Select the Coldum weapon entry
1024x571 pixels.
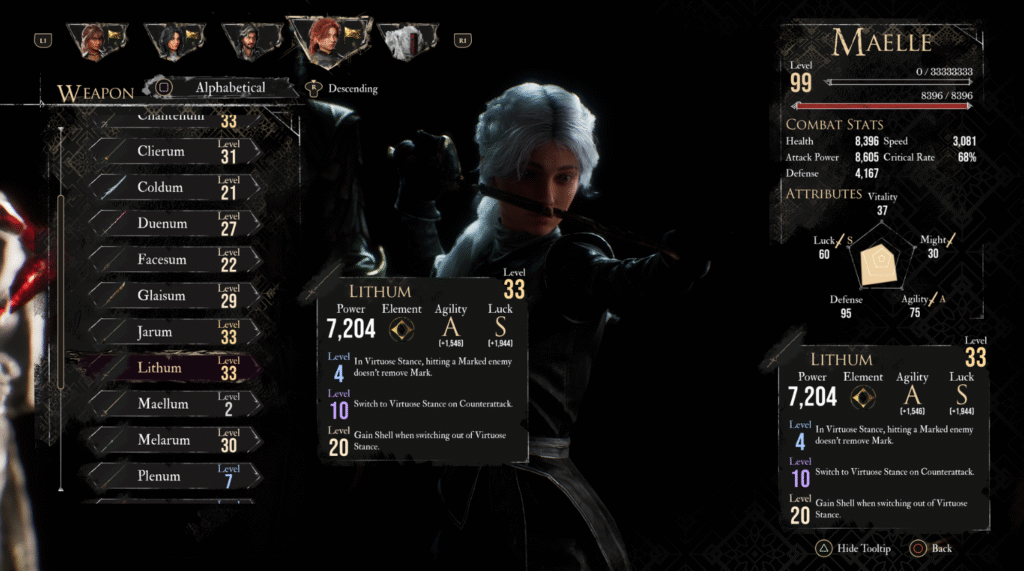[175, 188]
